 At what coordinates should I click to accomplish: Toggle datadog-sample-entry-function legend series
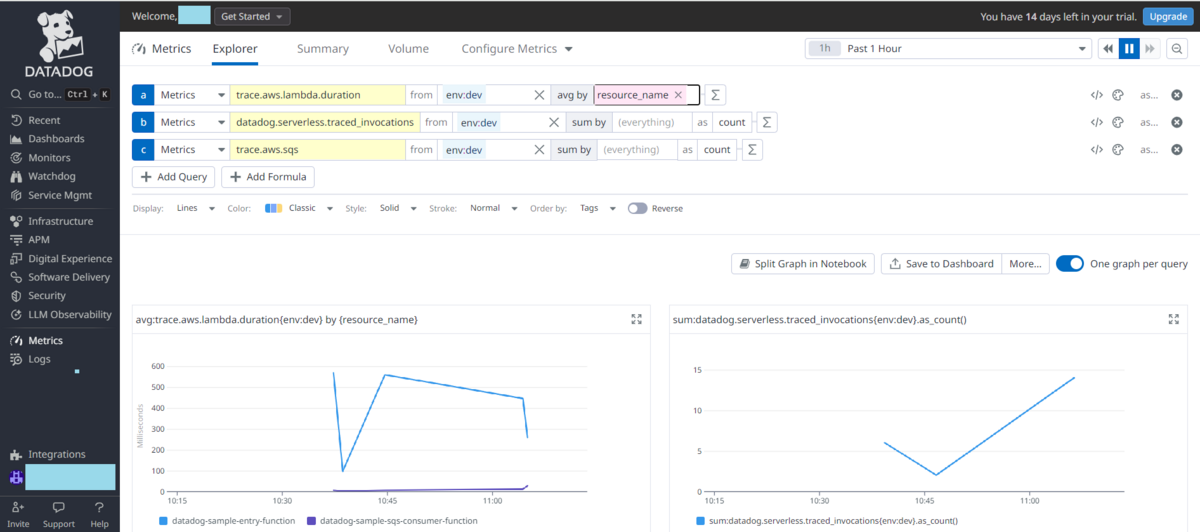click(229, 520)
